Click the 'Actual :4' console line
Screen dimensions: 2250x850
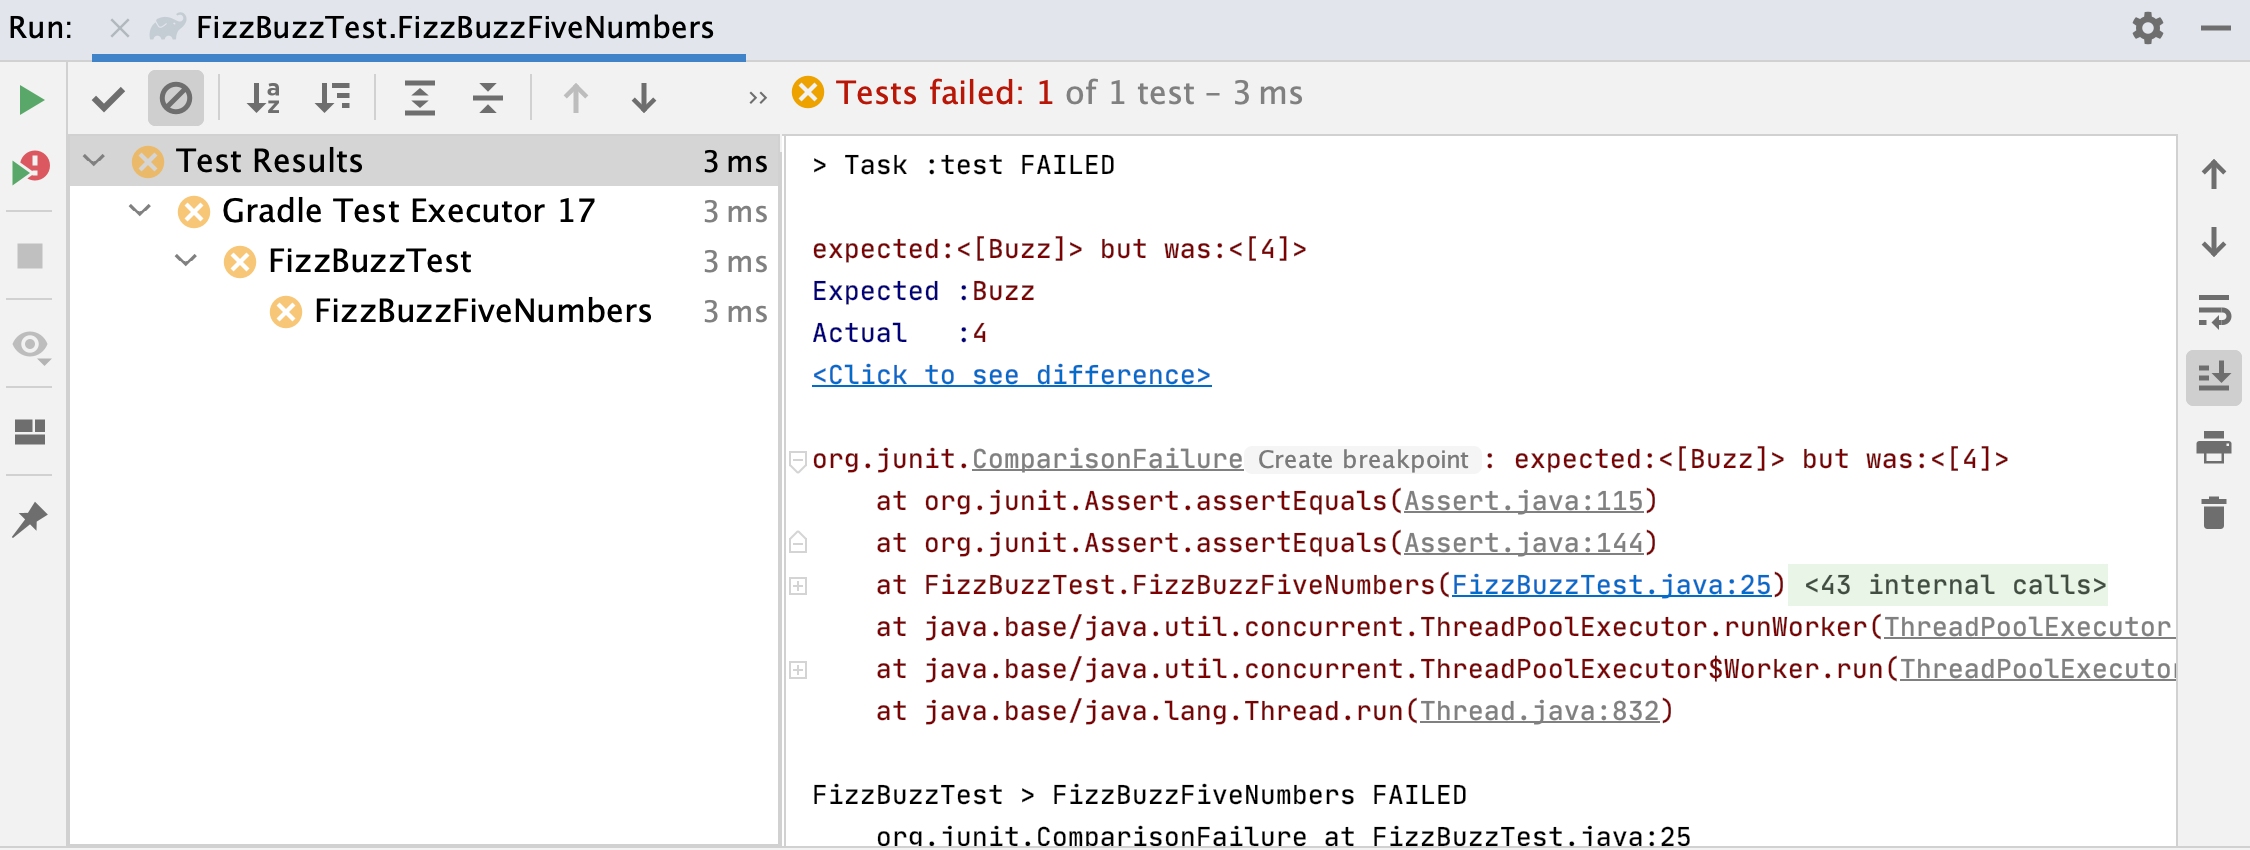click(900, 333)
